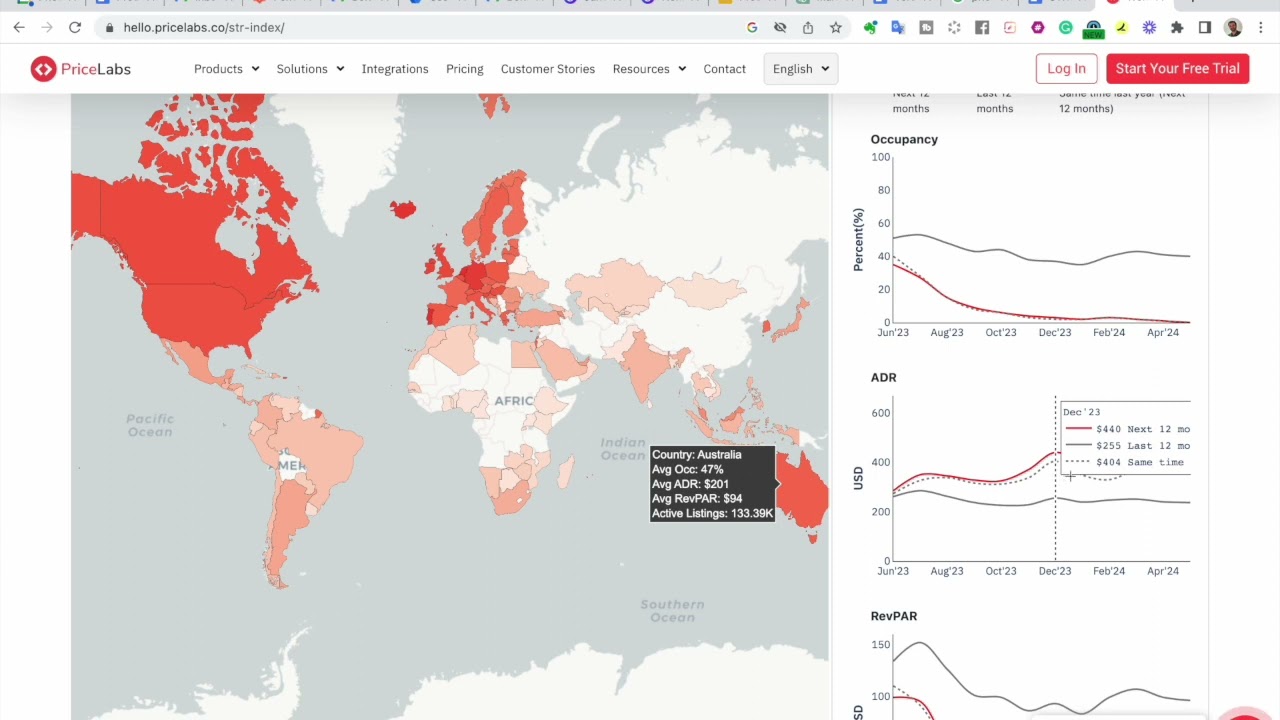Click 'Avg ADR: $201' in map tooltip
The image size is (1280, 720).
tap(690, 484)
